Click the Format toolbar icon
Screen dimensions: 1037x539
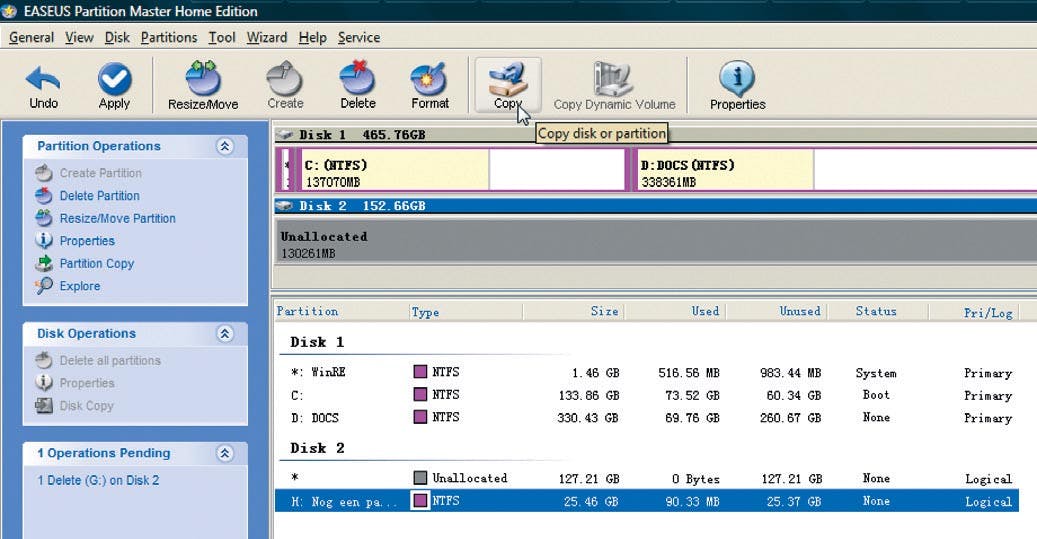click(x=429, y=79)
